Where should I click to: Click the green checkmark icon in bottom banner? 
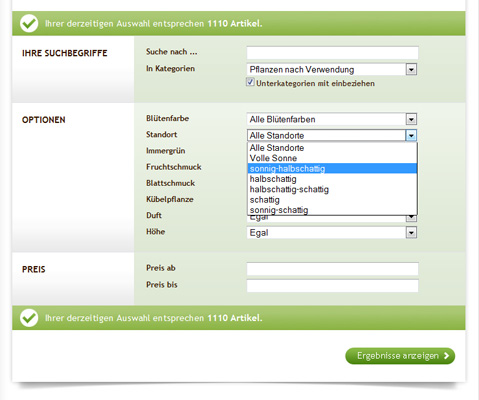(x=29, y=318)
